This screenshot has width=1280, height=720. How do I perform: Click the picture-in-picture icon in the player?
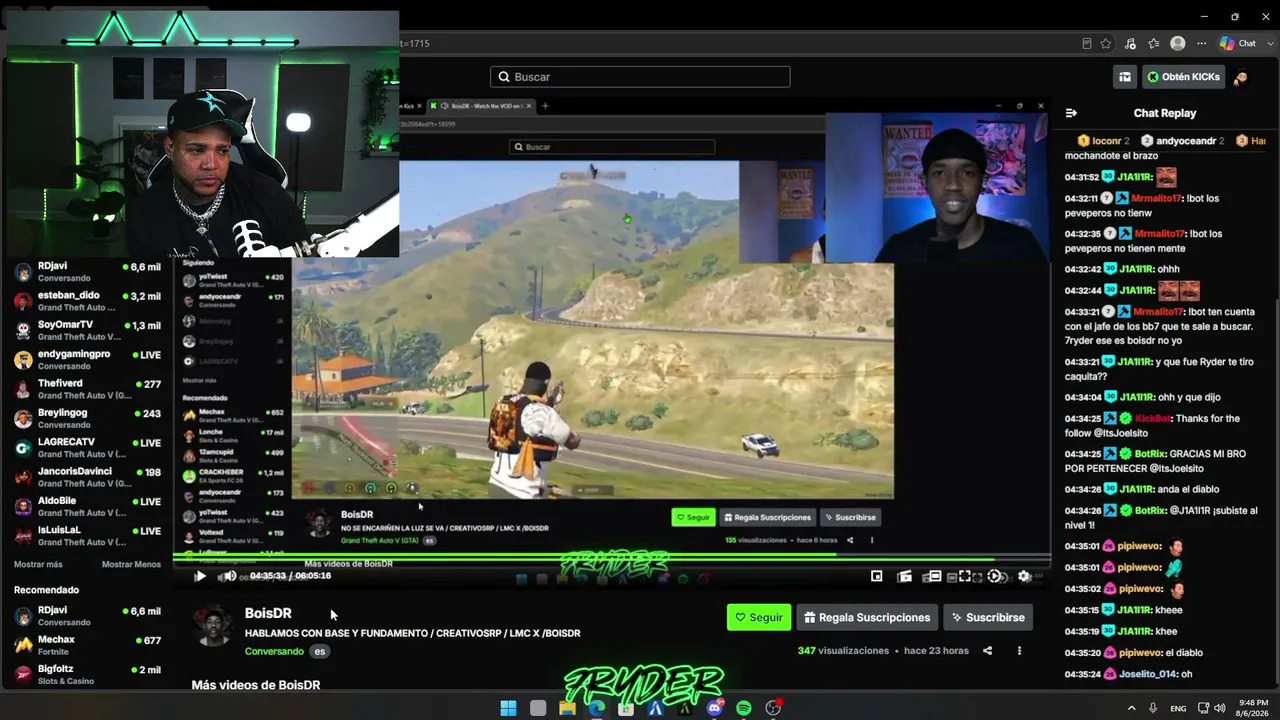point(877,576)
